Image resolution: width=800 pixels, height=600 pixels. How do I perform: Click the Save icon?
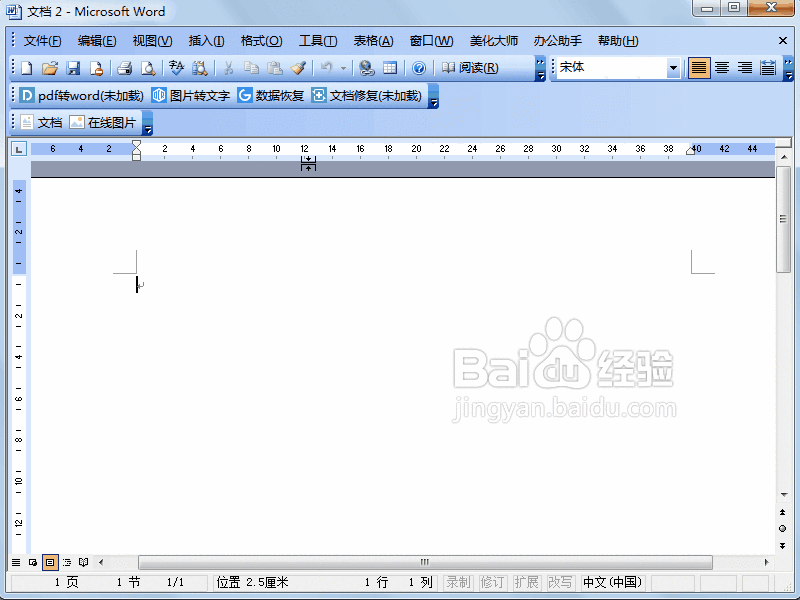pos(74,68)
